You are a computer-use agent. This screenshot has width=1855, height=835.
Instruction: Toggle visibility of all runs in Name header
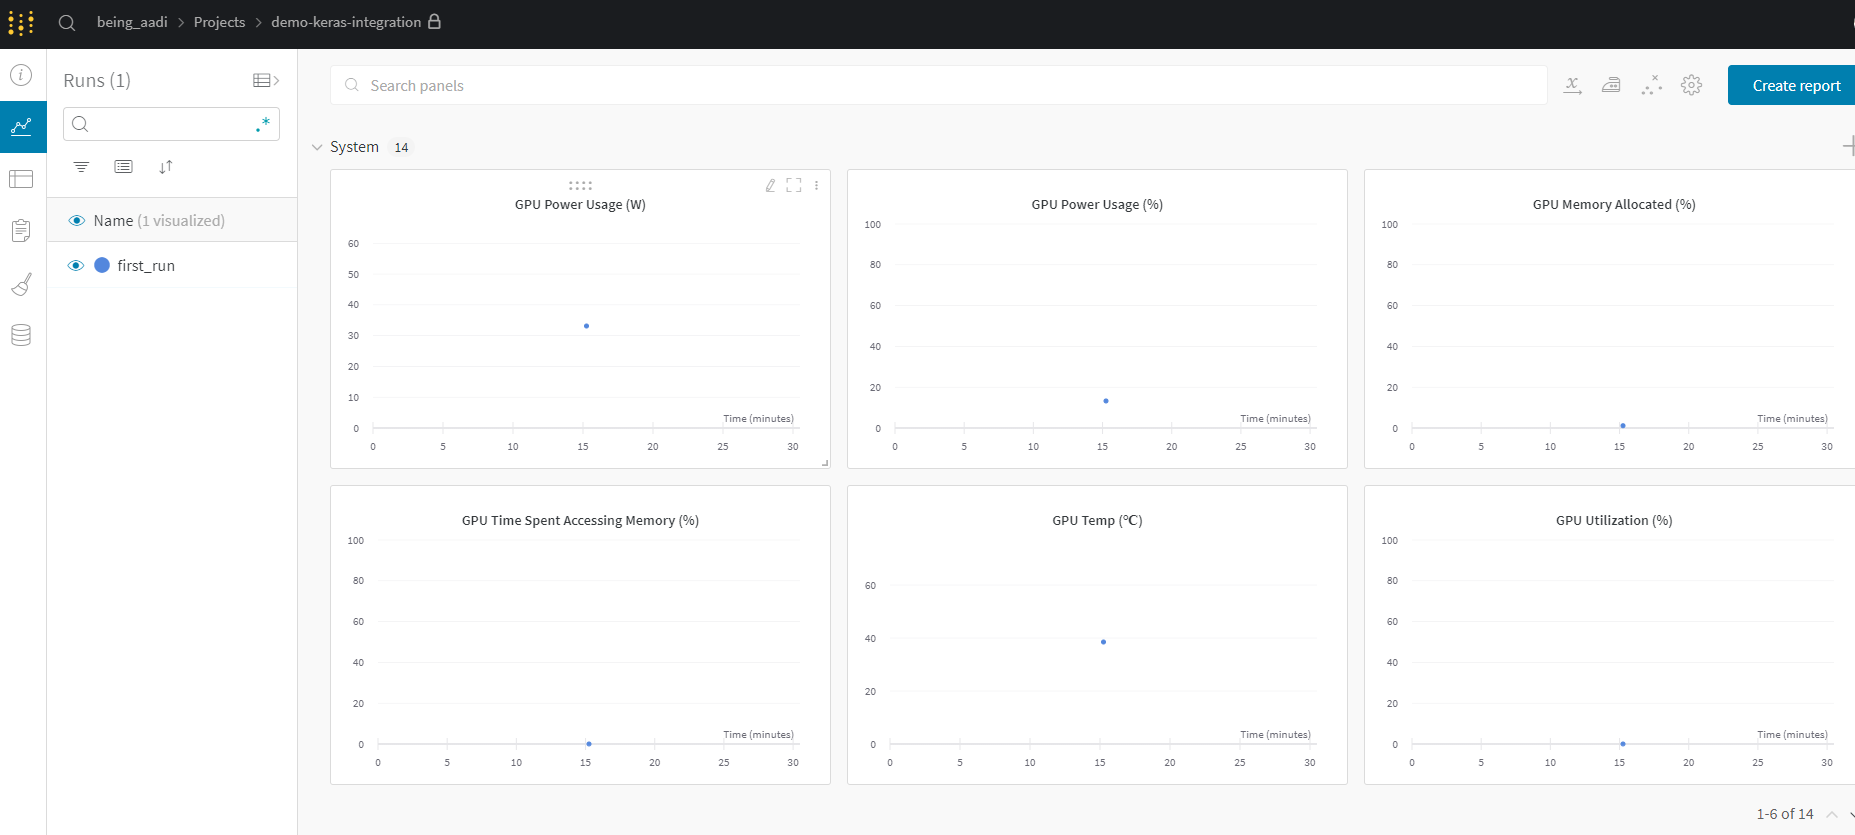[76, 221]
